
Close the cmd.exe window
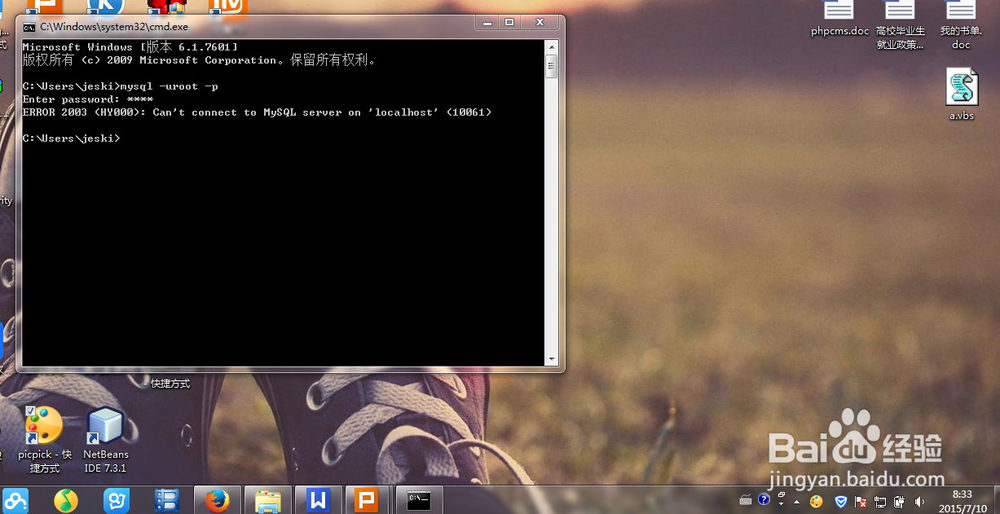(540, 22)
